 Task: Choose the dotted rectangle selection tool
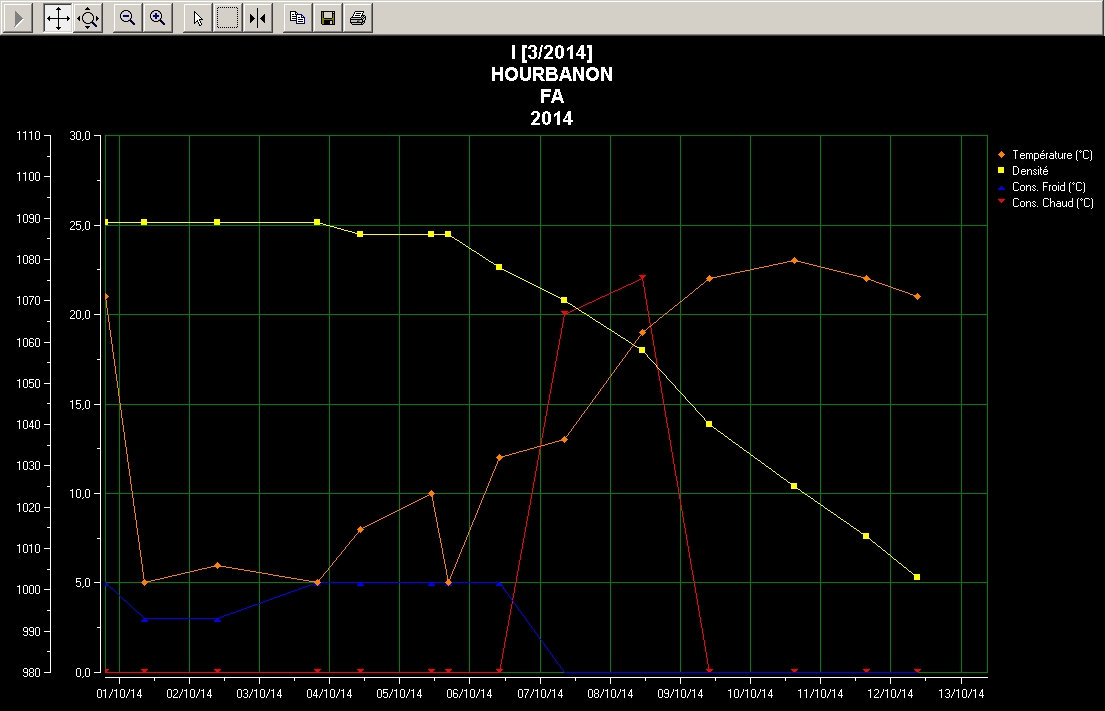[228, 17]
